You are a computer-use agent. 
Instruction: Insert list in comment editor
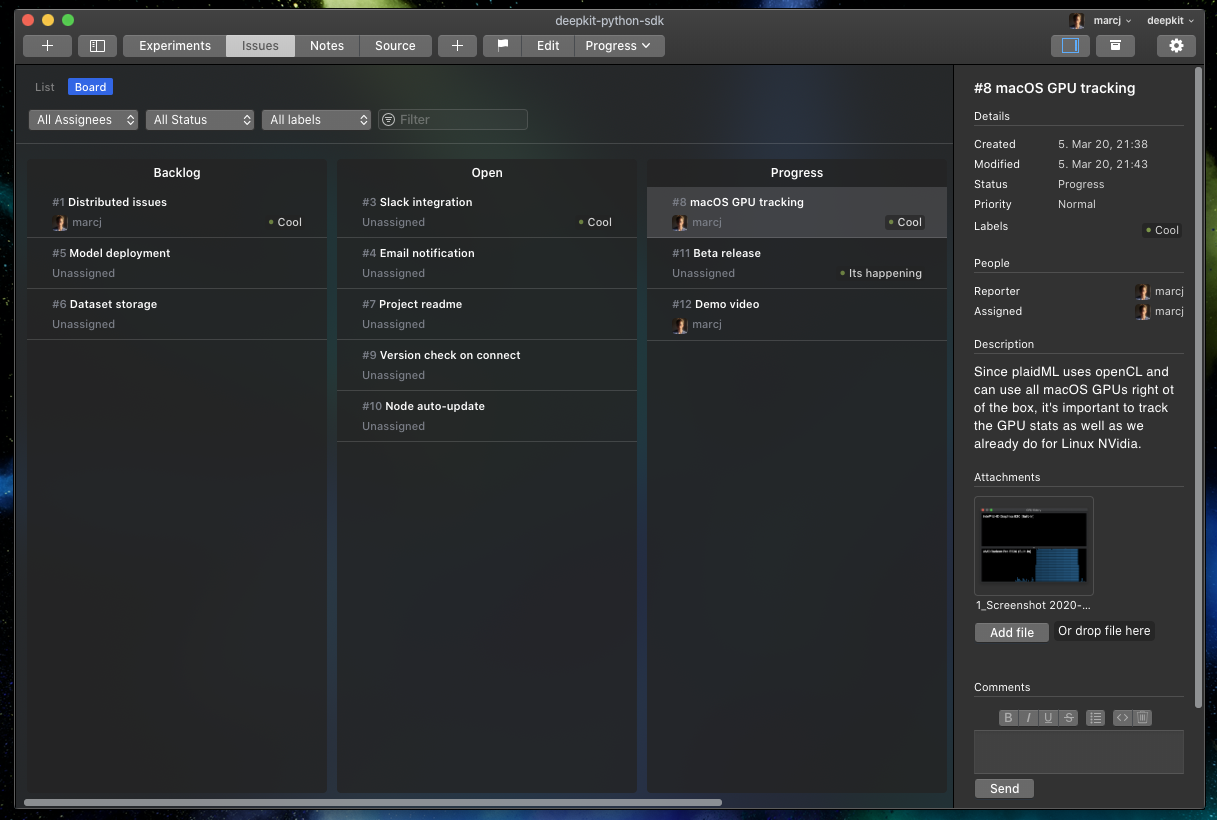pos(1095,718)
